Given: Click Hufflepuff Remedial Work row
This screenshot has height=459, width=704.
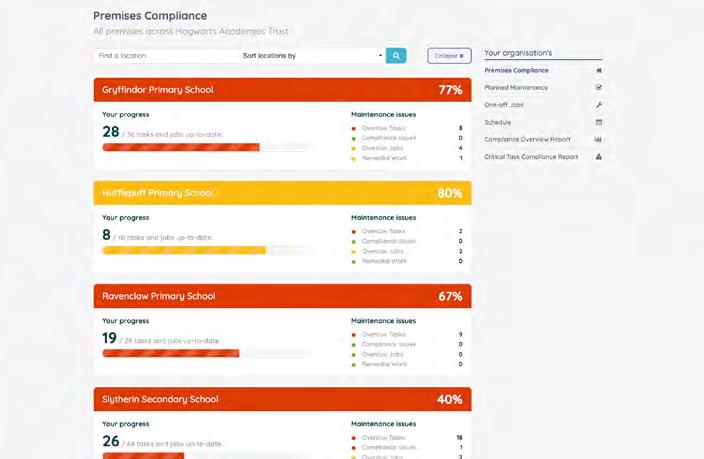Looking at the screenshot, I should click(x=407, y=261).
